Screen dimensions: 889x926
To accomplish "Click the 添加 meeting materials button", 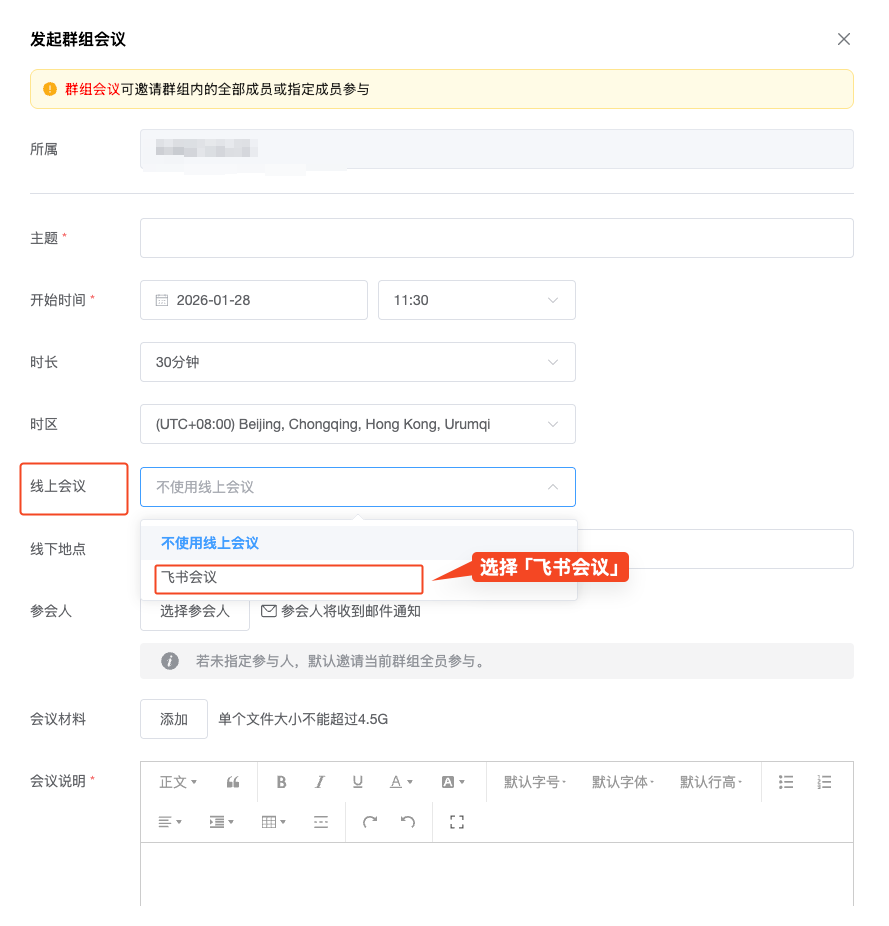I will [x=174, y=719].
